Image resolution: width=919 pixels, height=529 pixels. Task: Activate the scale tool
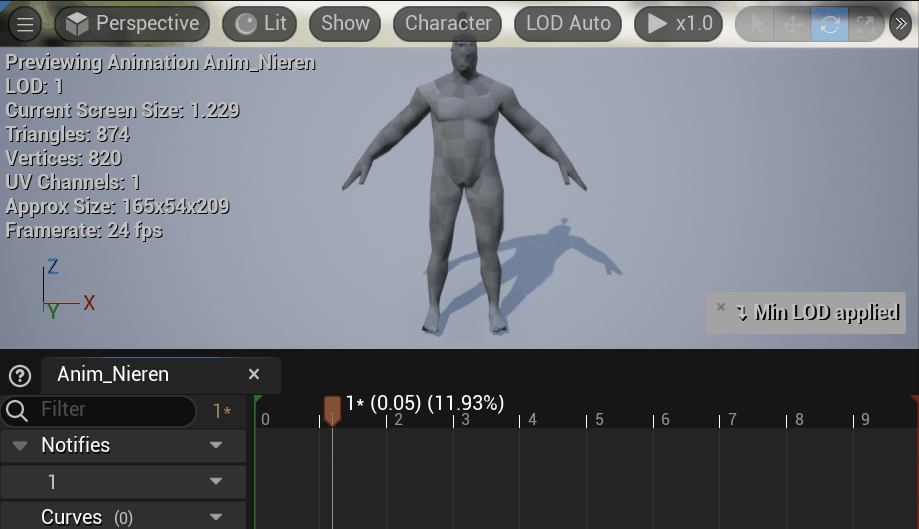click(x=865, y=25)
